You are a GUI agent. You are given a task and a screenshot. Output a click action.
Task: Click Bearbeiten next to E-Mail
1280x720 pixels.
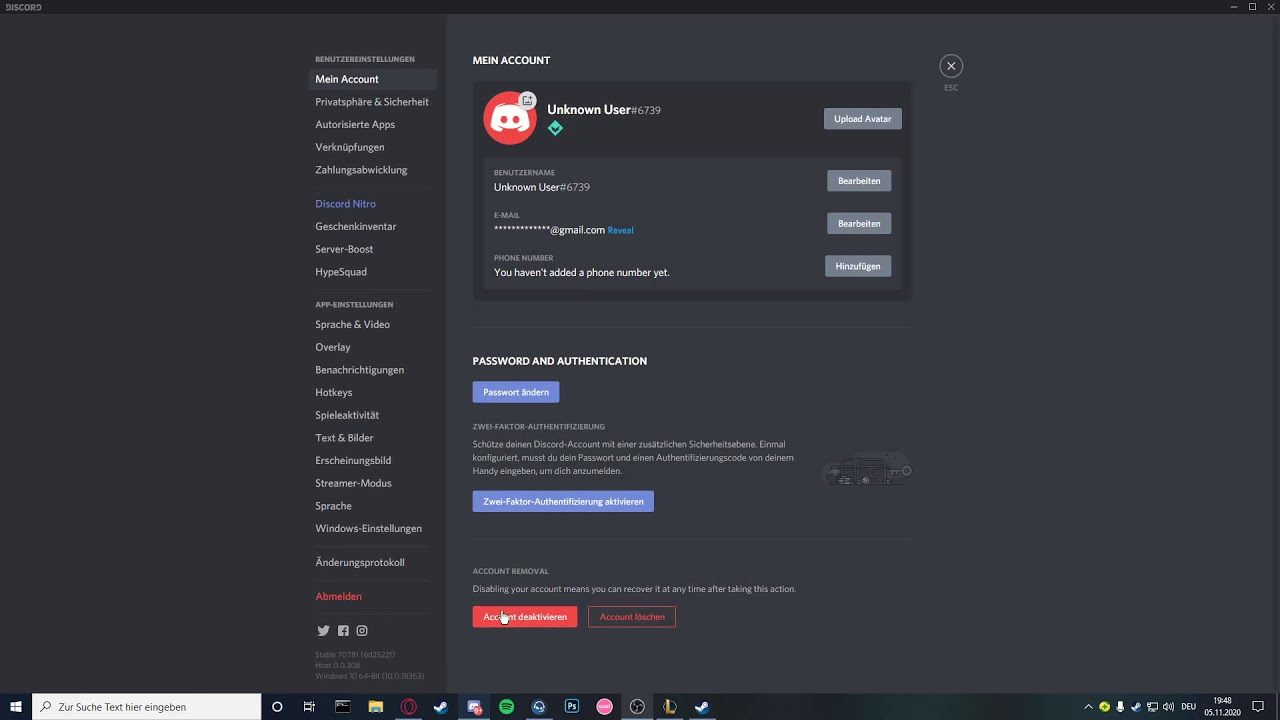(859, 224)
